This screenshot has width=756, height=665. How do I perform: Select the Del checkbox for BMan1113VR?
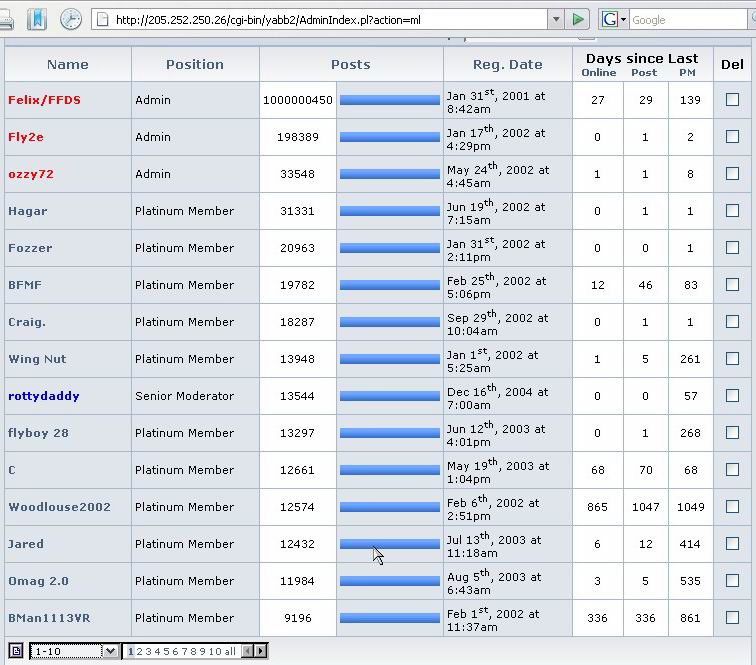click(x=732, y=618)
